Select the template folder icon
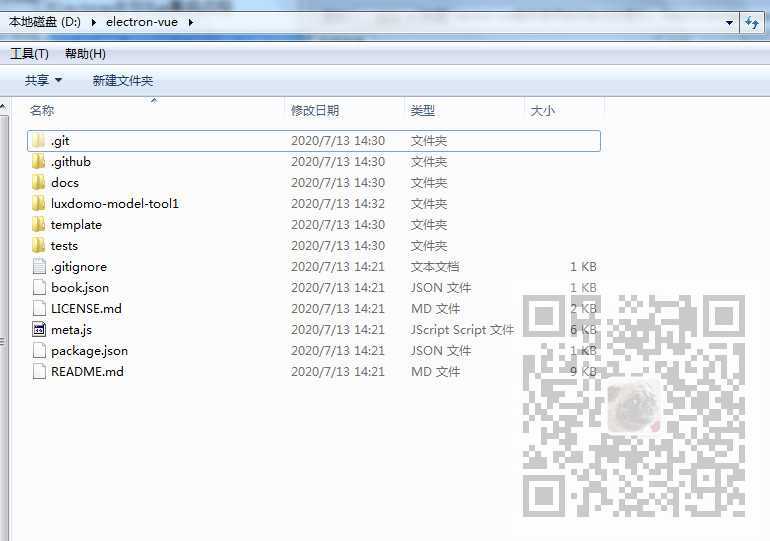This screenshot has width=770, height=541. pyautogui.click(x=38, y=225)
